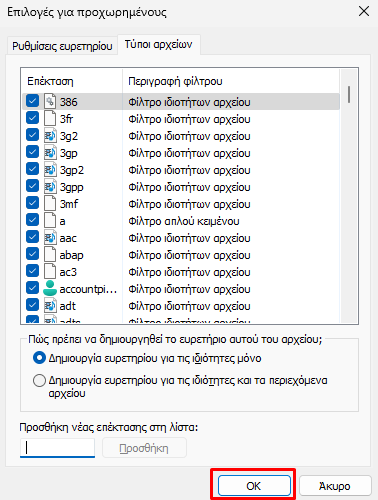Uncheck the 3fr extension checkbox
The height and width of the screenshot is (500, 378).
(32, 118)
